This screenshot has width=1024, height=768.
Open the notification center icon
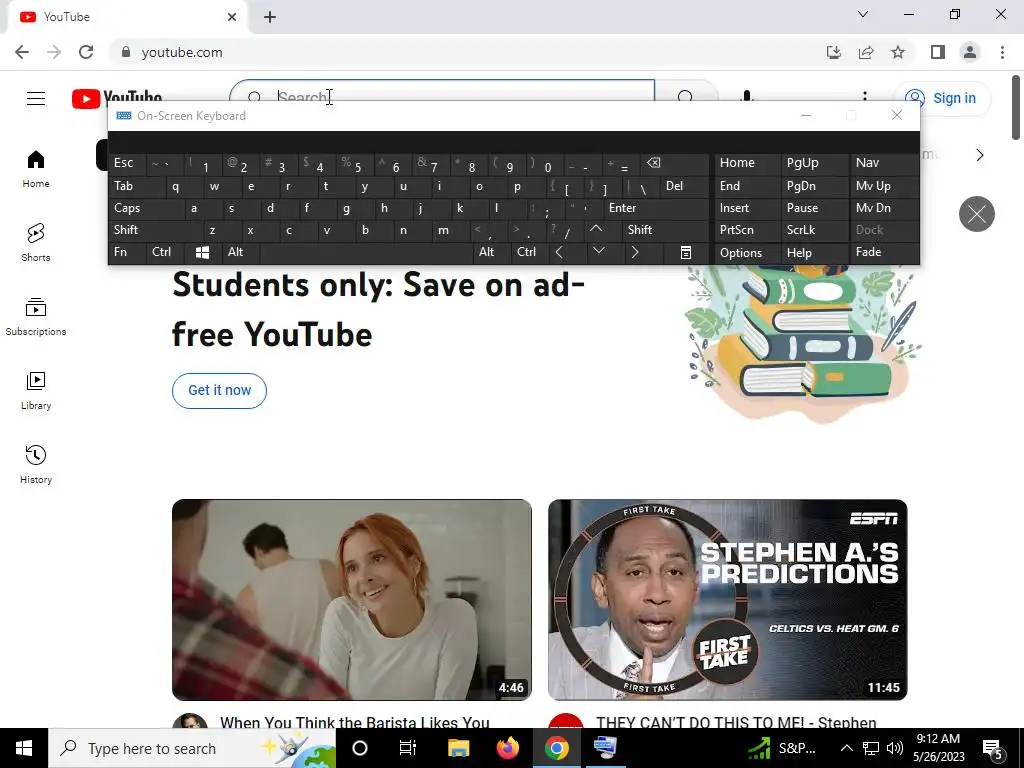[993, 749]
